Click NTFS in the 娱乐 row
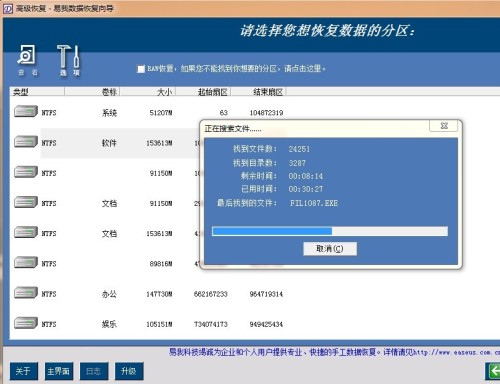 49,324
